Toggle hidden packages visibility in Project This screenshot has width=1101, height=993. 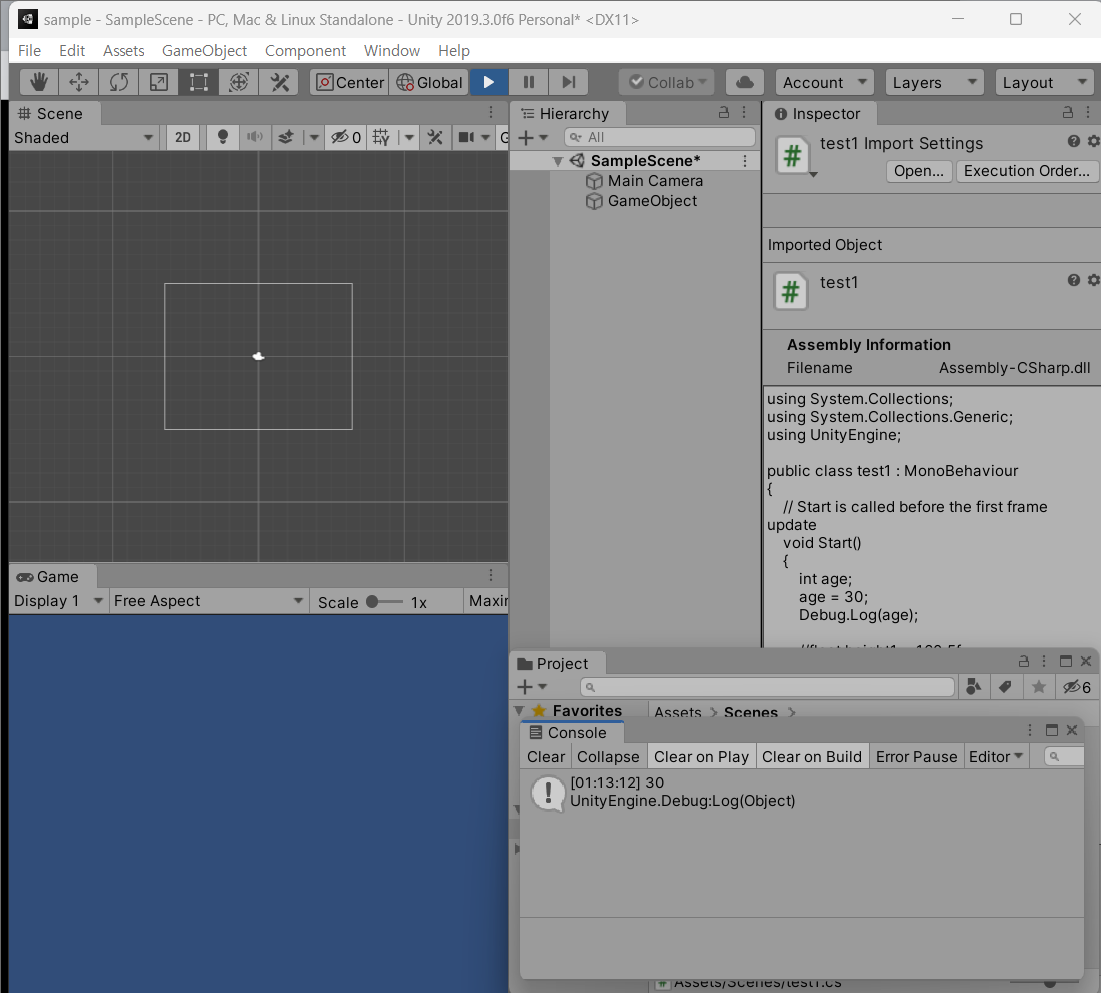pyautogui.click(x=1077, y=687)
